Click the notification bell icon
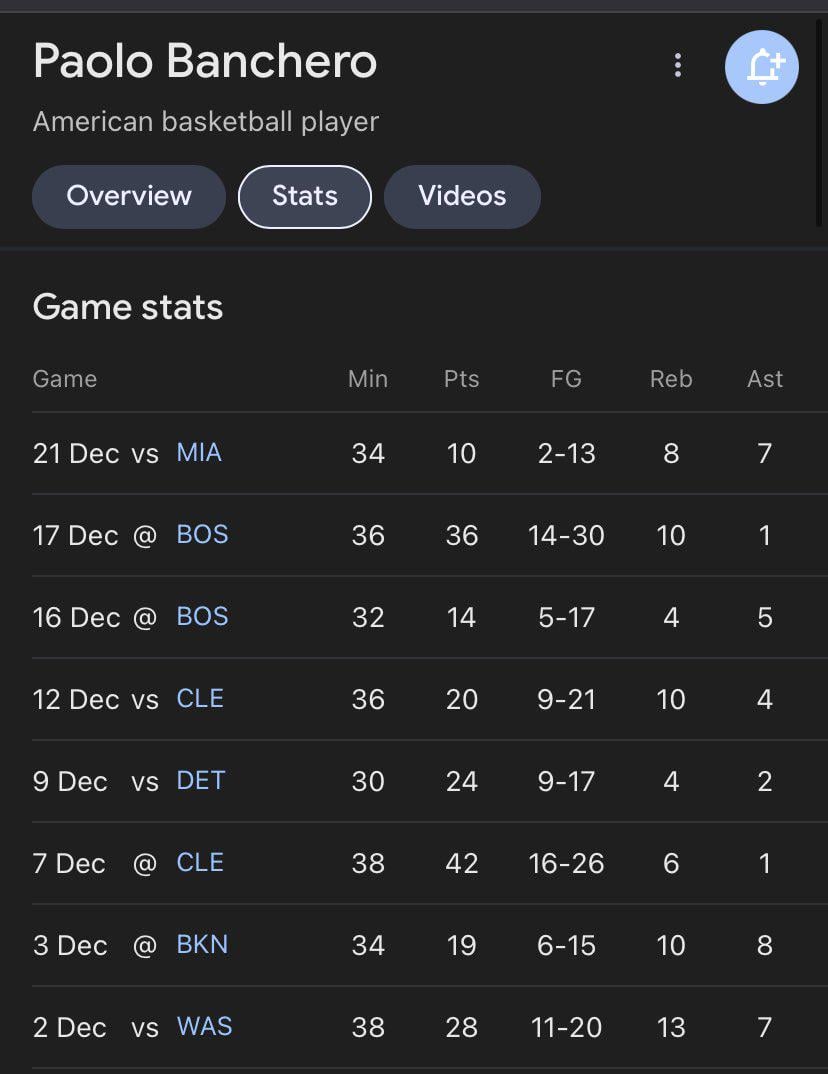The image size is (828, 1074). (x=762, y=67)
